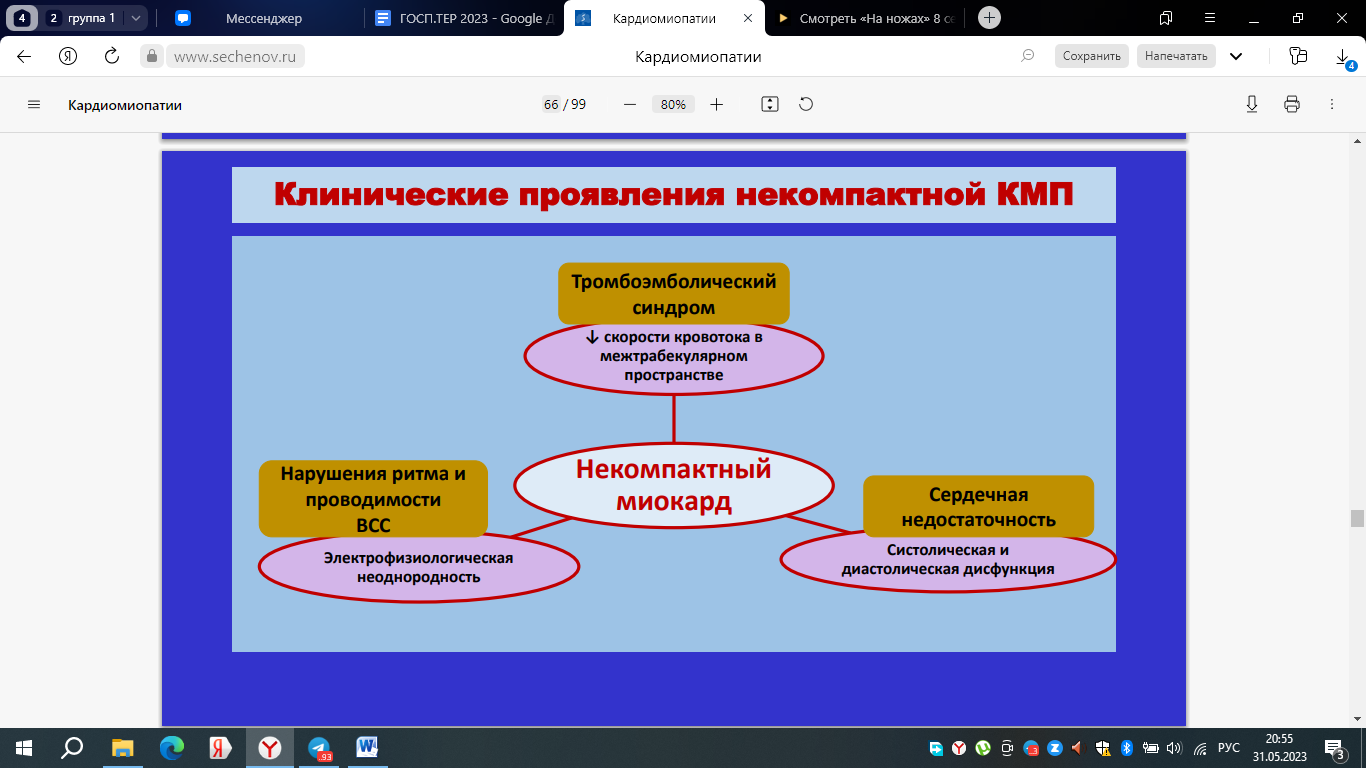
Task: Click Электрофизиологическая неоднородность ellipse
Action: point(418,567)
